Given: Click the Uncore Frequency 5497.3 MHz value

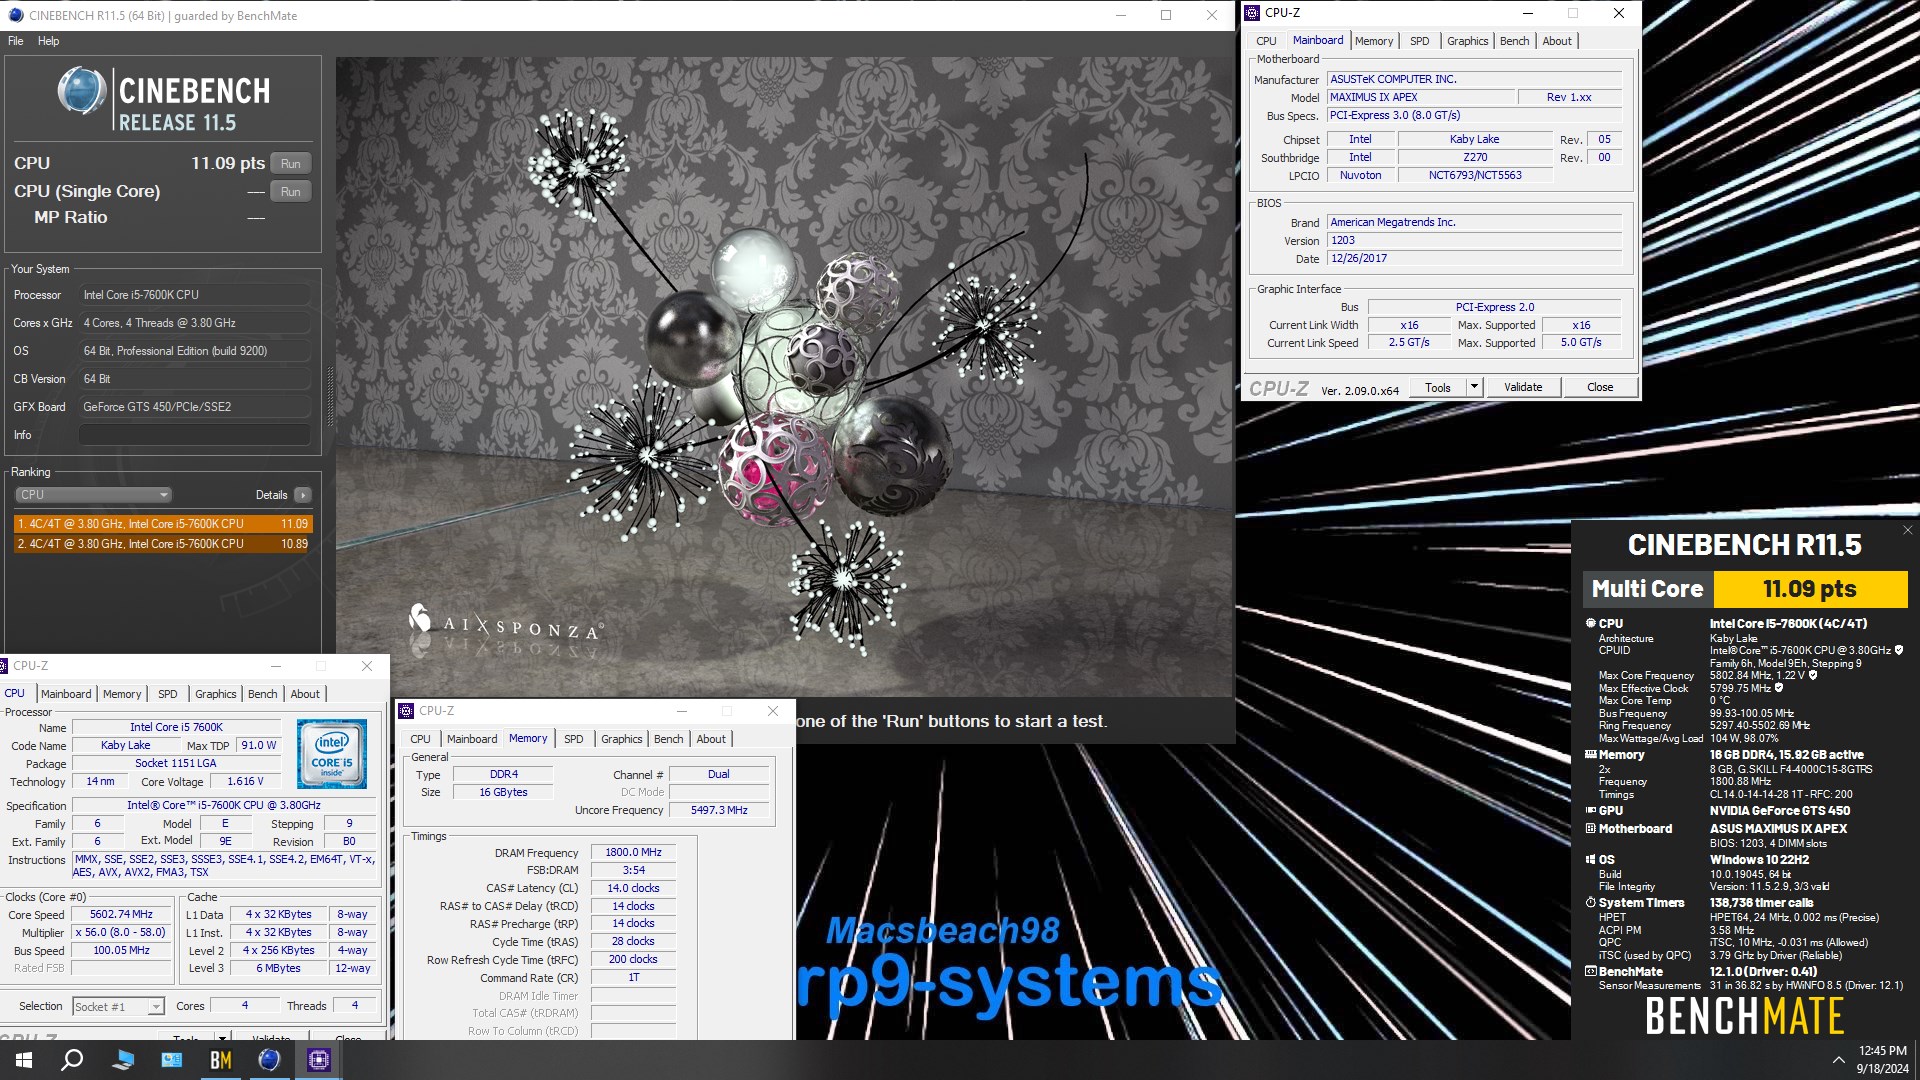Looking at the screenshot, I should (x=719, y=810).
